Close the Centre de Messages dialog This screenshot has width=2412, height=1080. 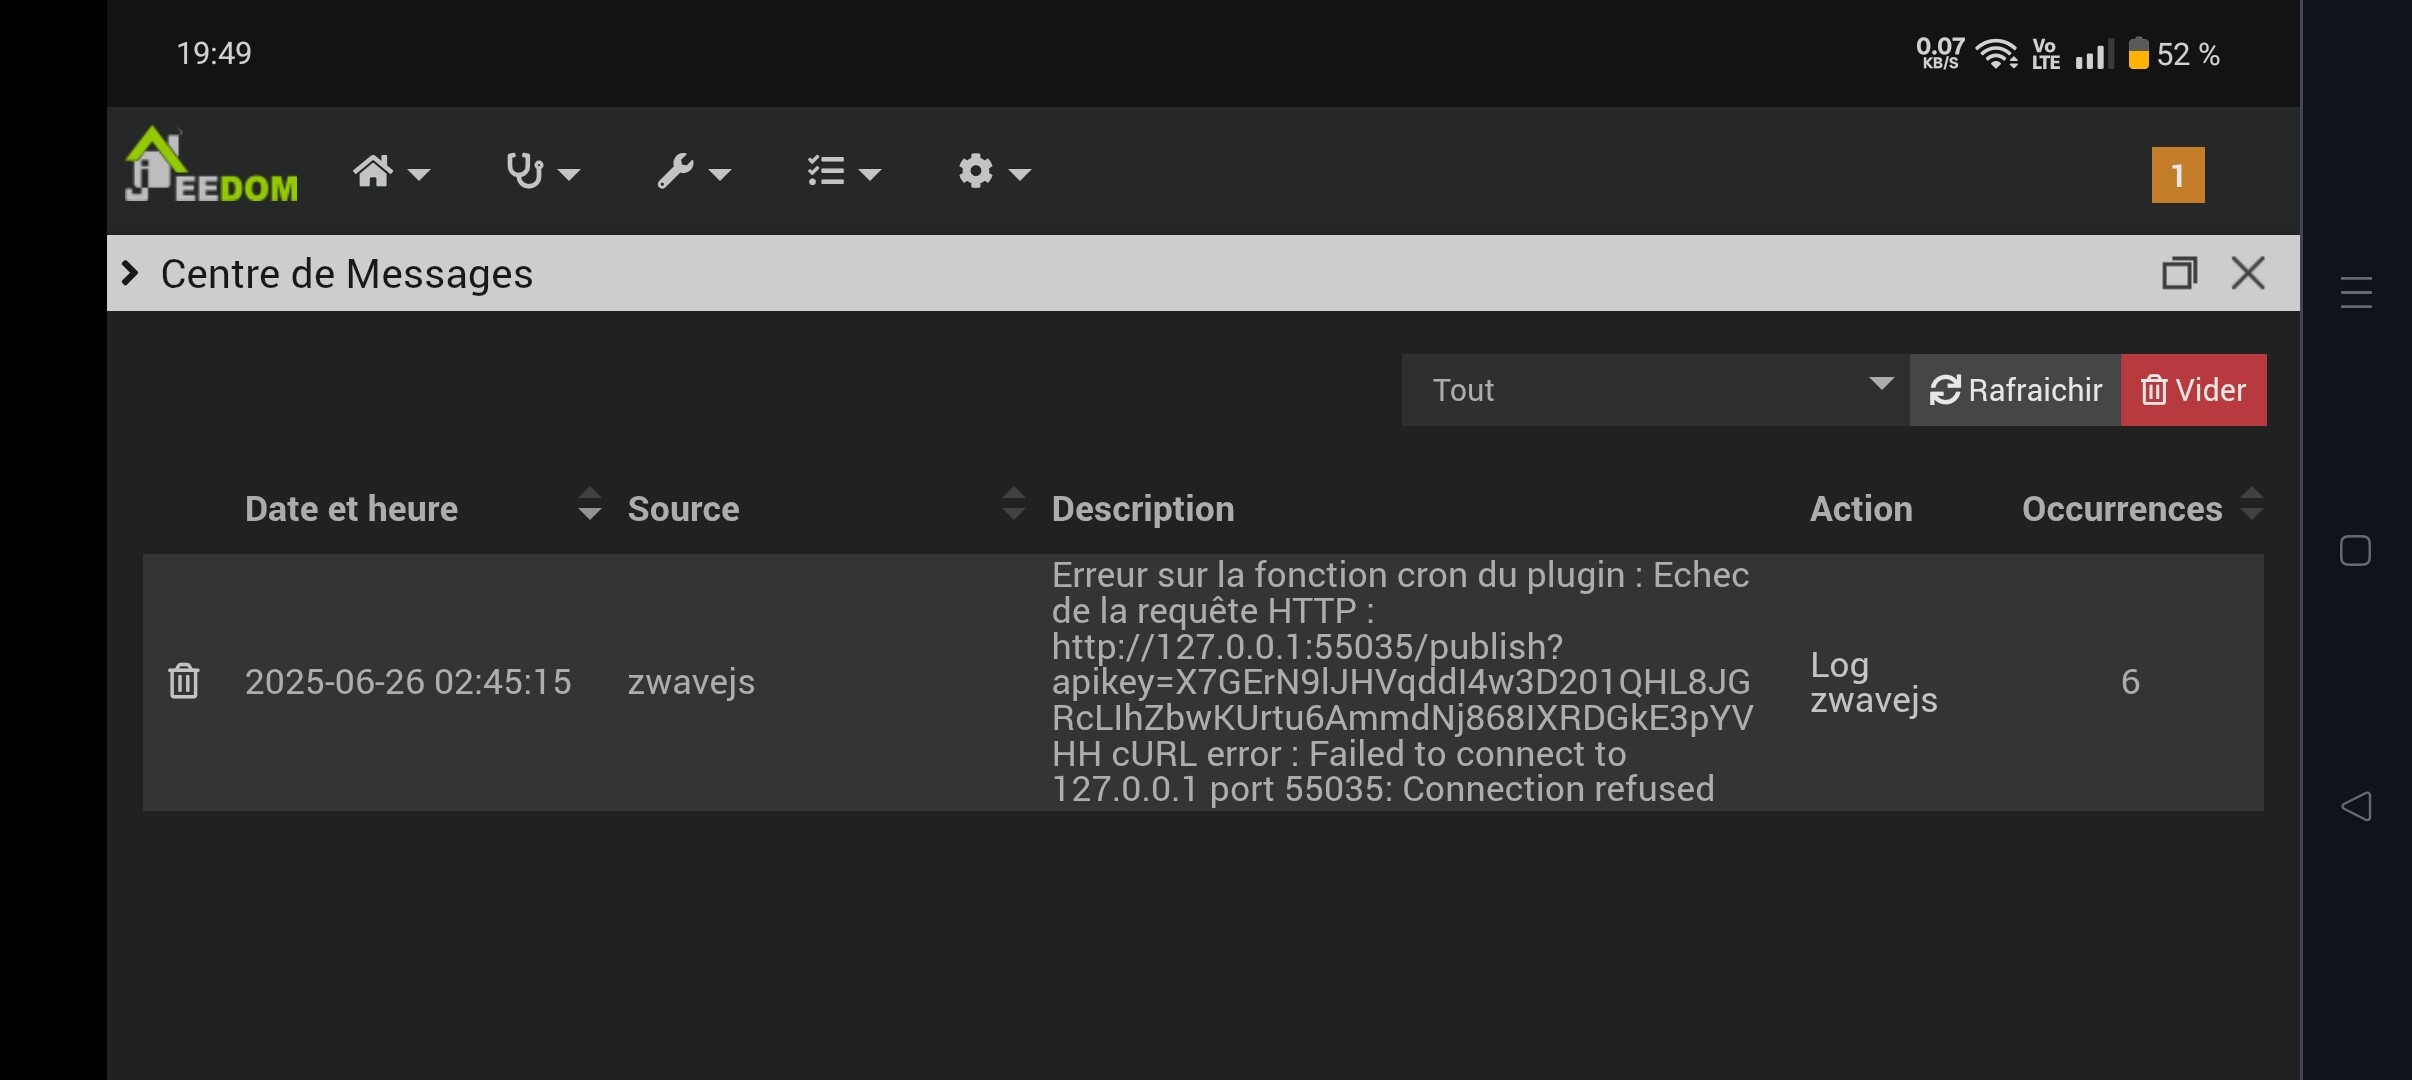click(x=2248, y=273)
